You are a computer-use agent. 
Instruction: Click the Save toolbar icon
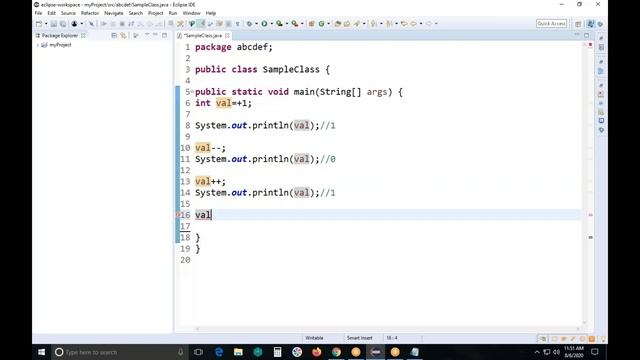coord(53,24)
